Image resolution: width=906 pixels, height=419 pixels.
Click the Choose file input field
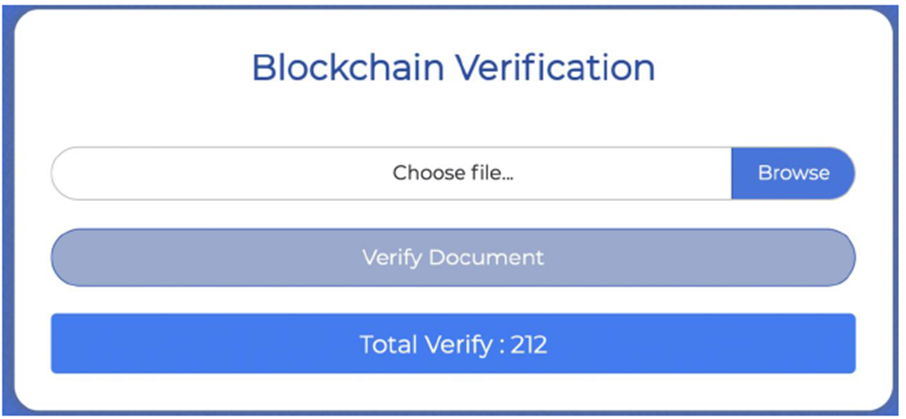(392, 173)
